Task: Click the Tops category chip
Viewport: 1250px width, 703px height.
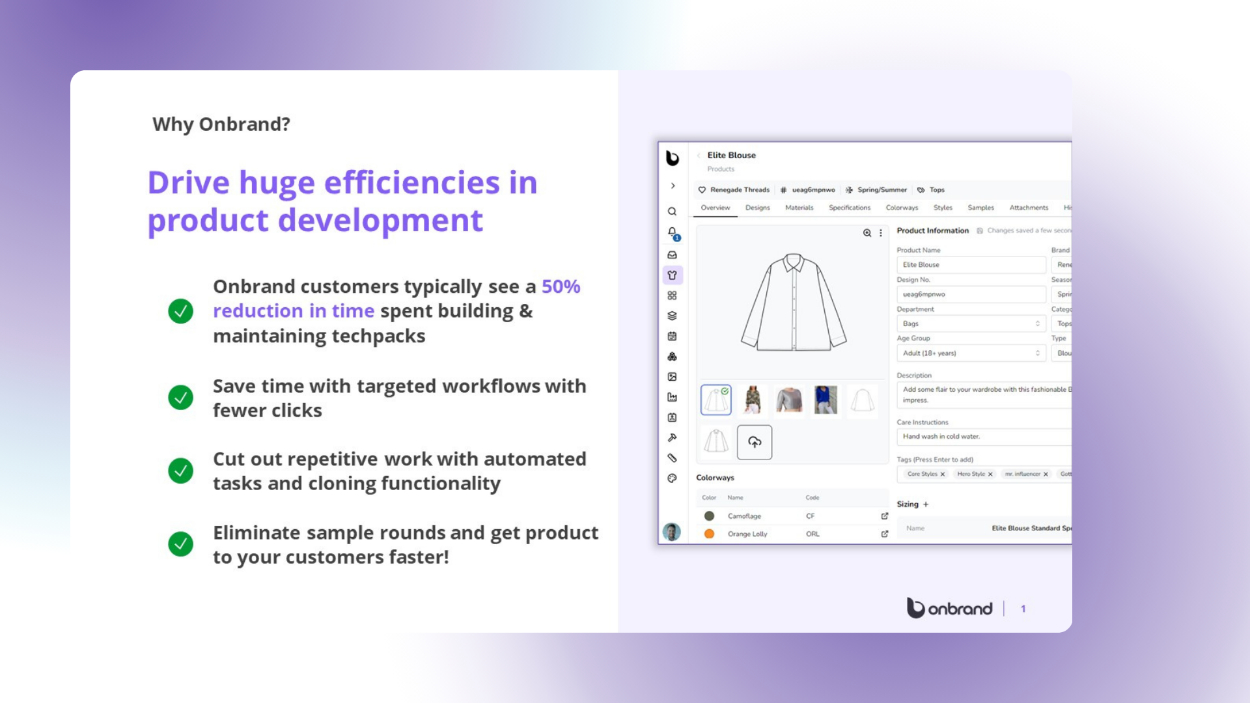Action: (x=931, y=190)
